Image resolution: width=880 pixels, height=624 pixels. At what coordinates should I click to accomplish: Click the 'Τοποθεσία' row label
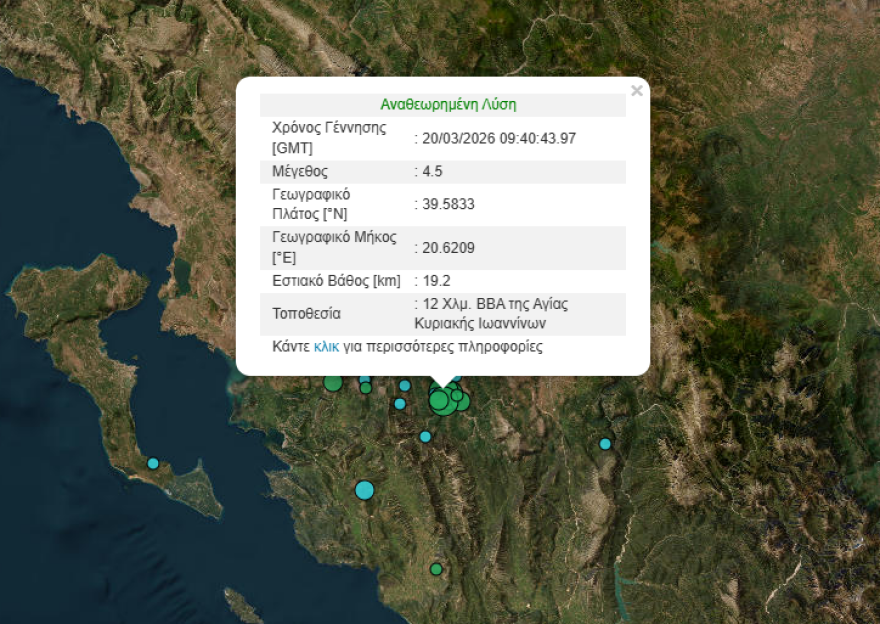(x=306, y=314)
